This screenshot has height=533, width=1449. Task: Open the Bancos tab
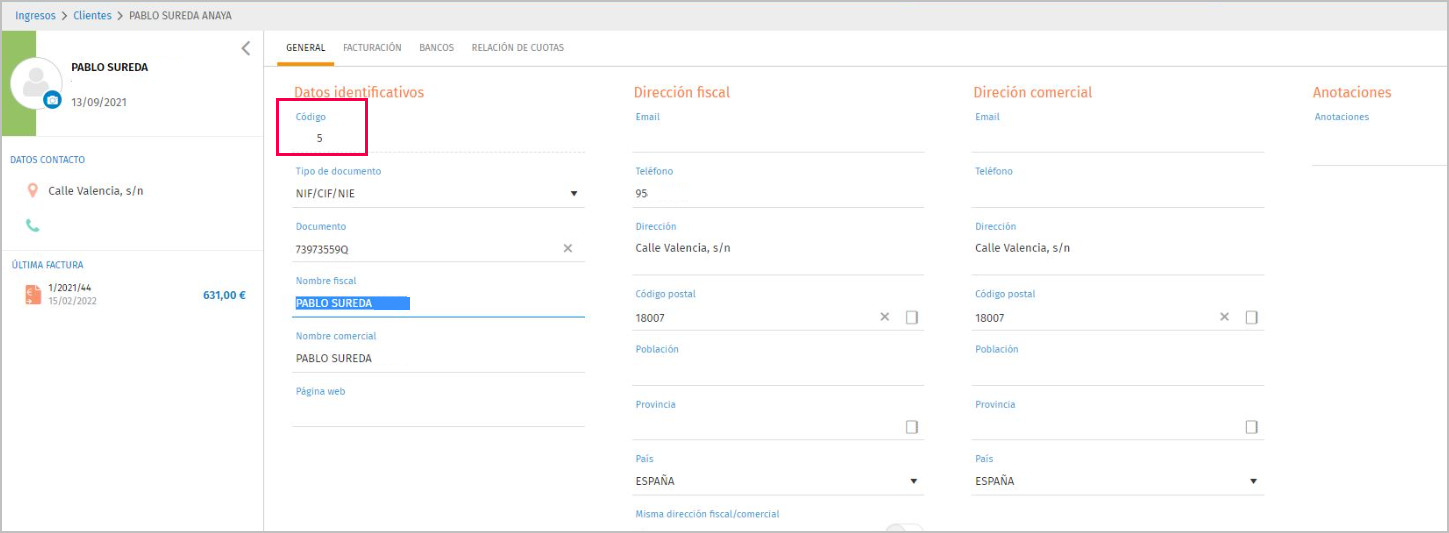(x=436, y=47)
